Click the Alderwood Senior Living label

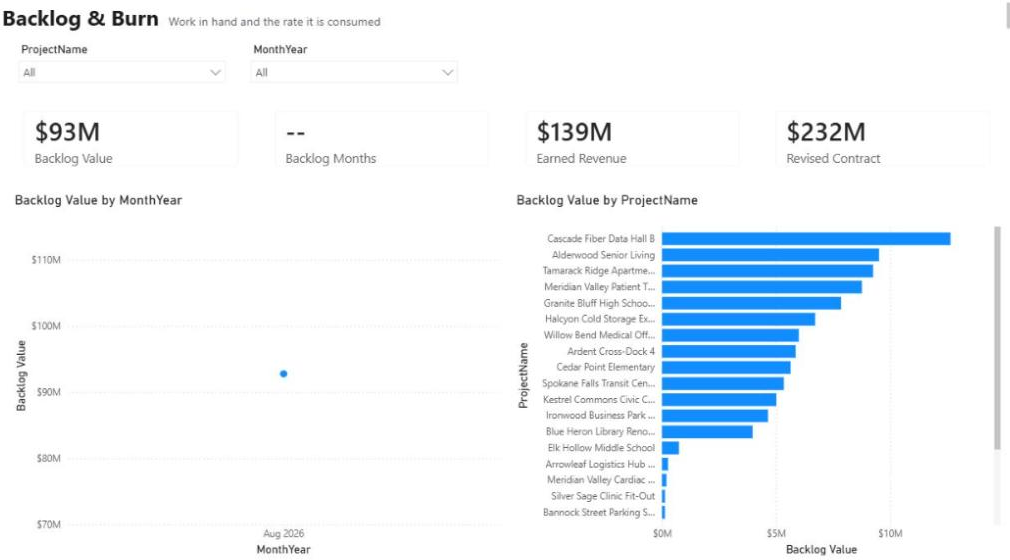tap(603, 255)
